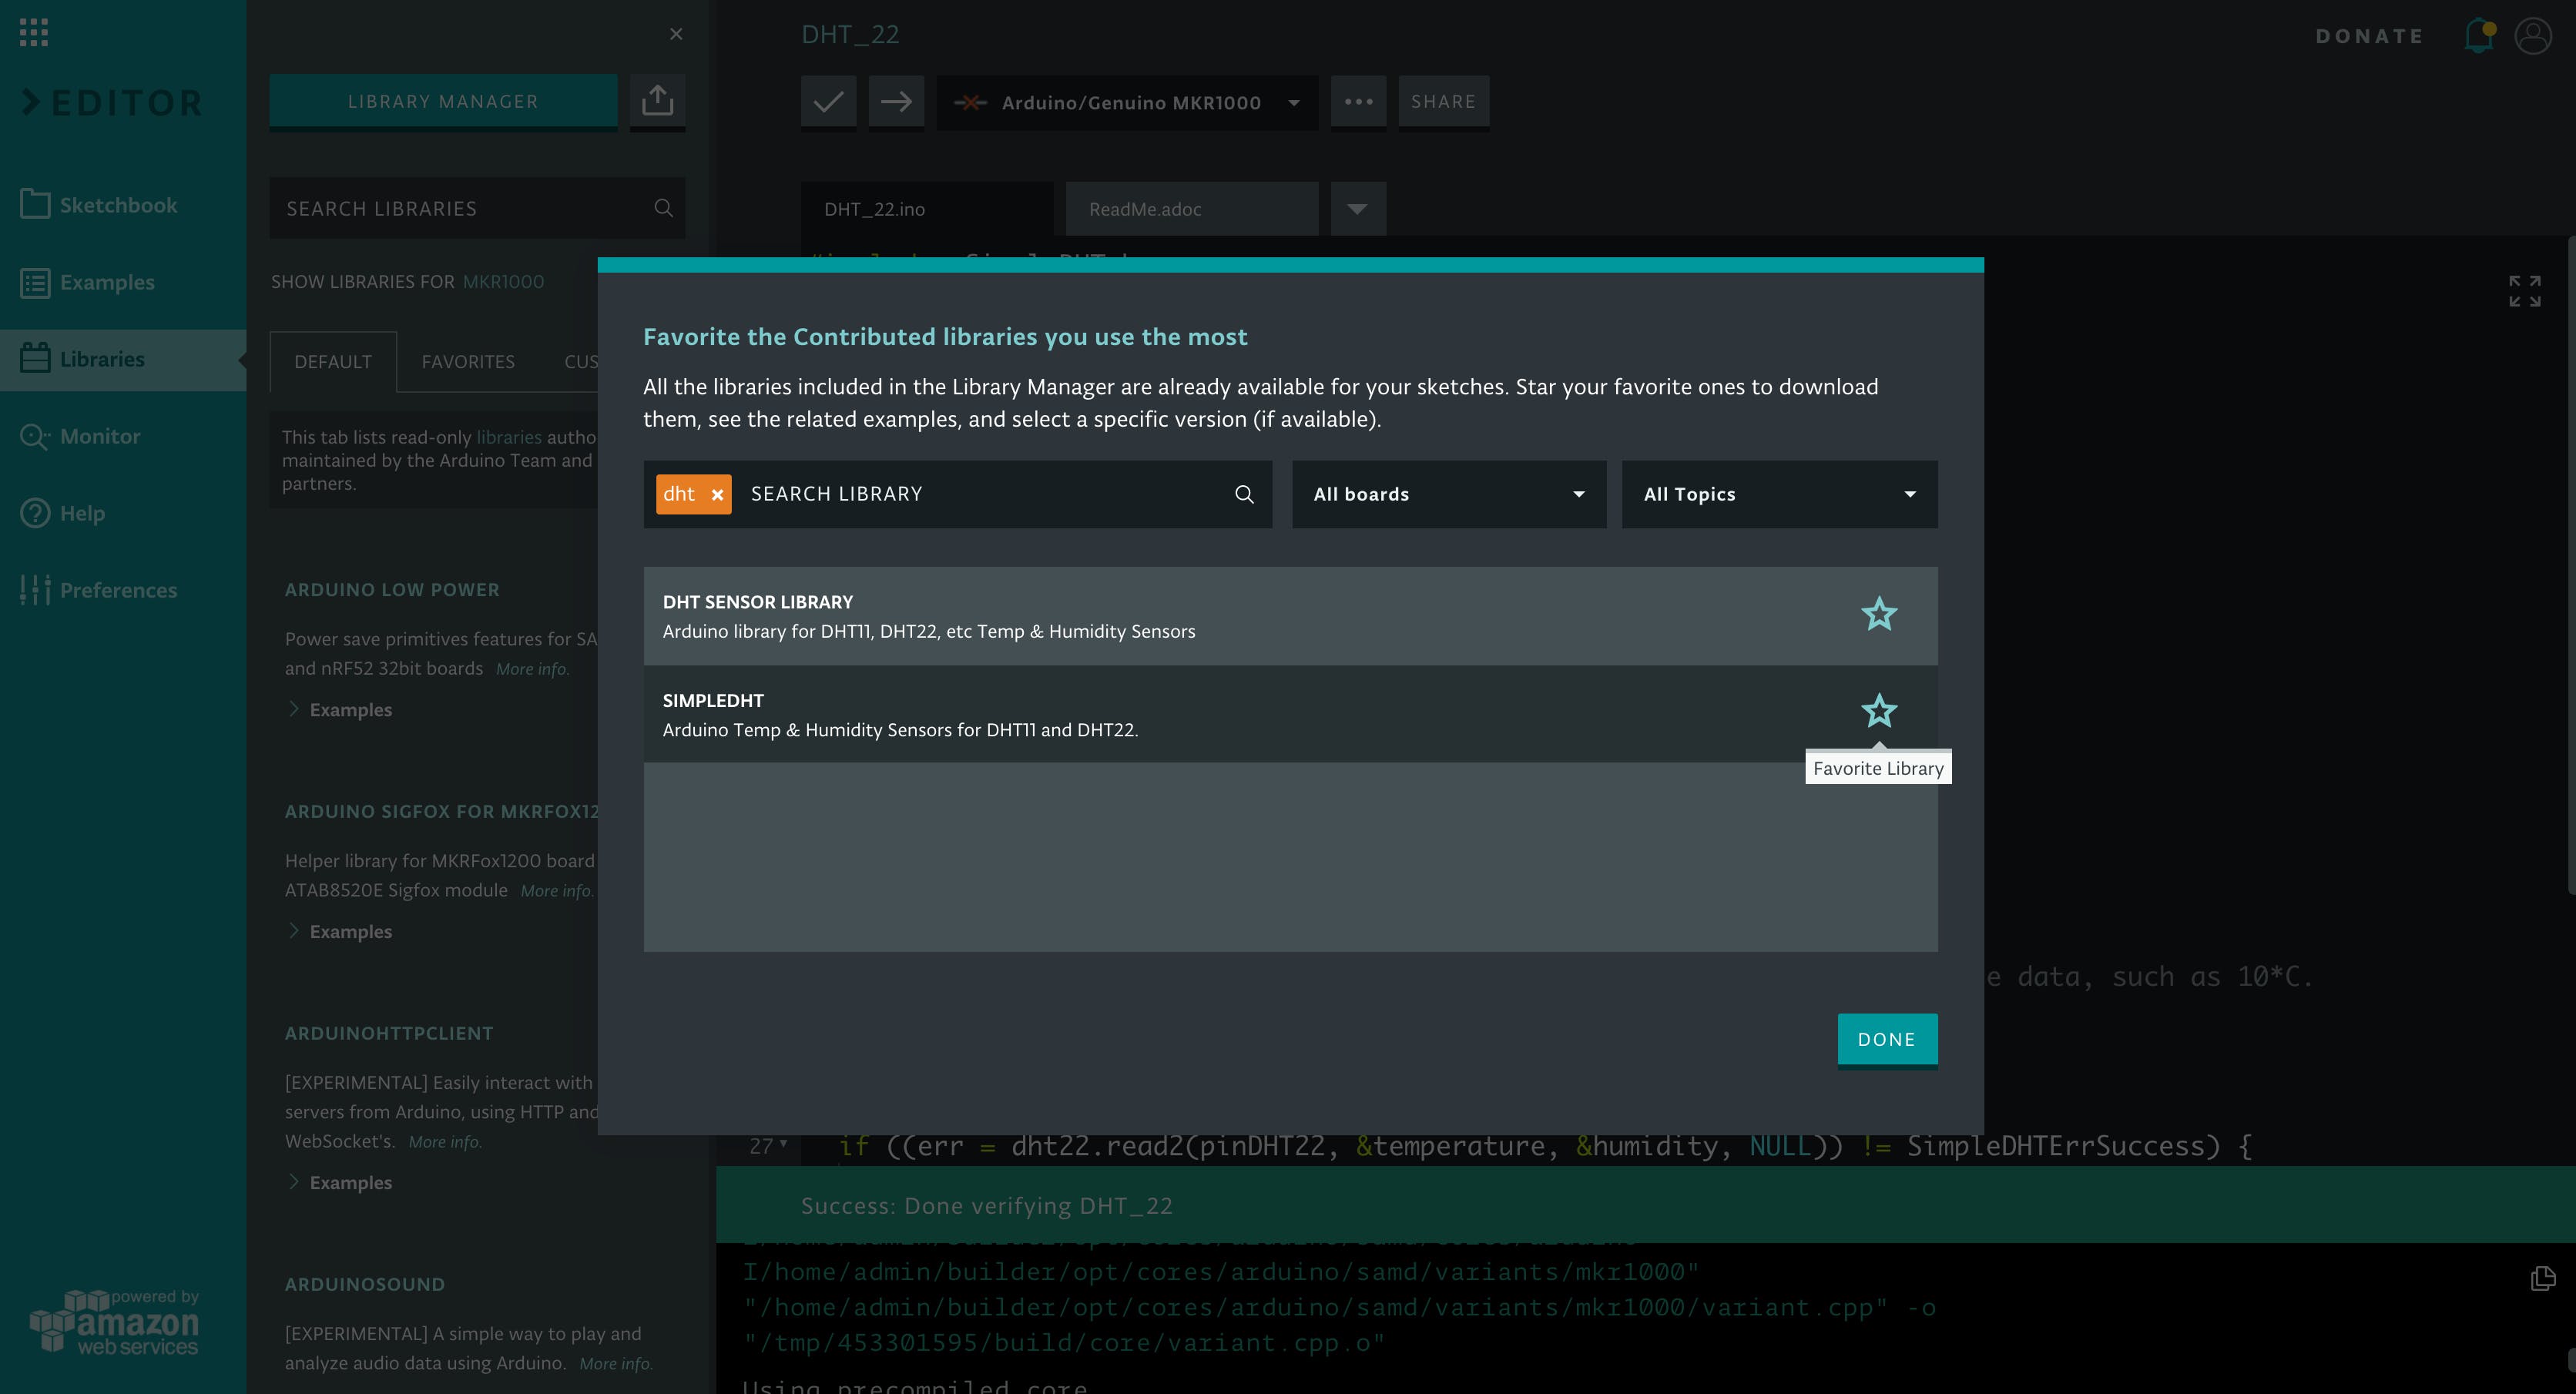Open the file tabs dropdown arrow
Viewport: 2576px width, 1394px height.
point(1357,209)
